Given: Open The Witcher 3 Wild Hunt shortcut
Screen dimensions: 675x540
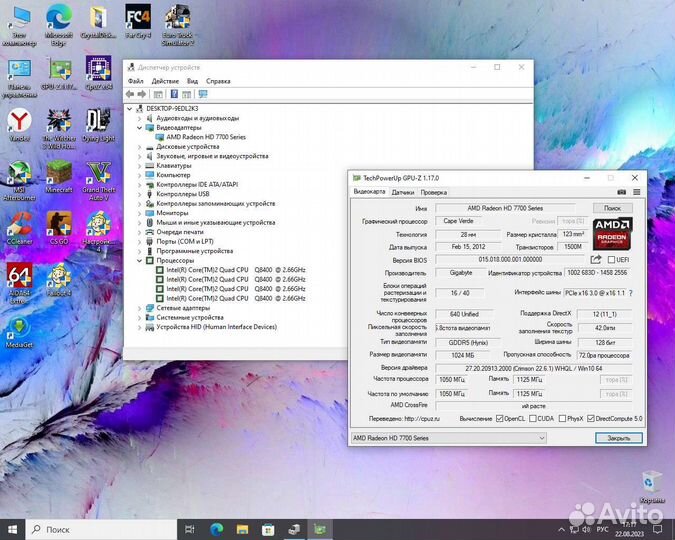Looking at the screenshot, I should click(59, 129).
